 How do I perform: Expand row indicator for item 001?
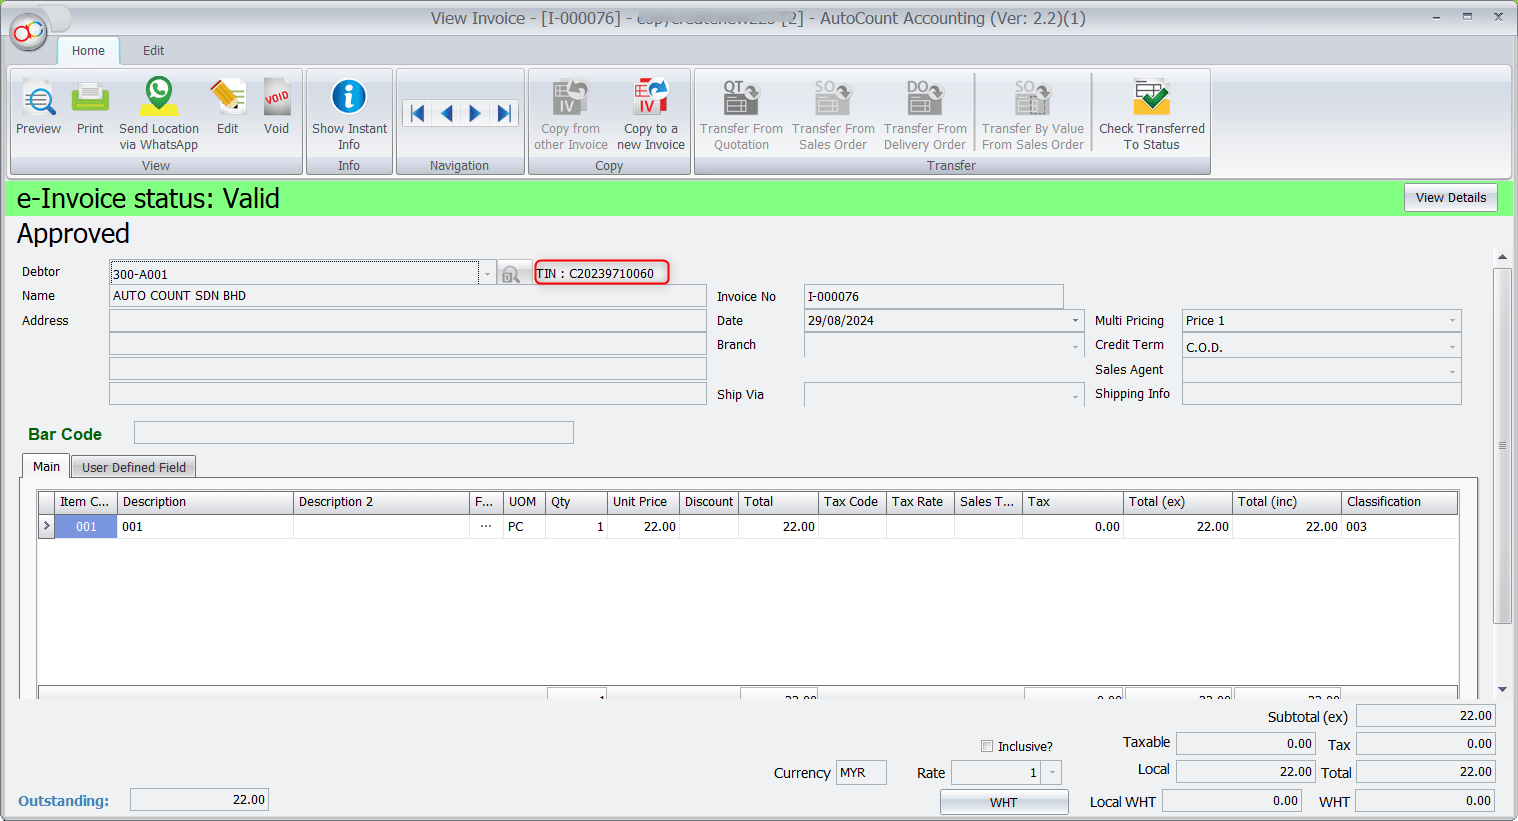pyautogui.click(x=46, y=526)
